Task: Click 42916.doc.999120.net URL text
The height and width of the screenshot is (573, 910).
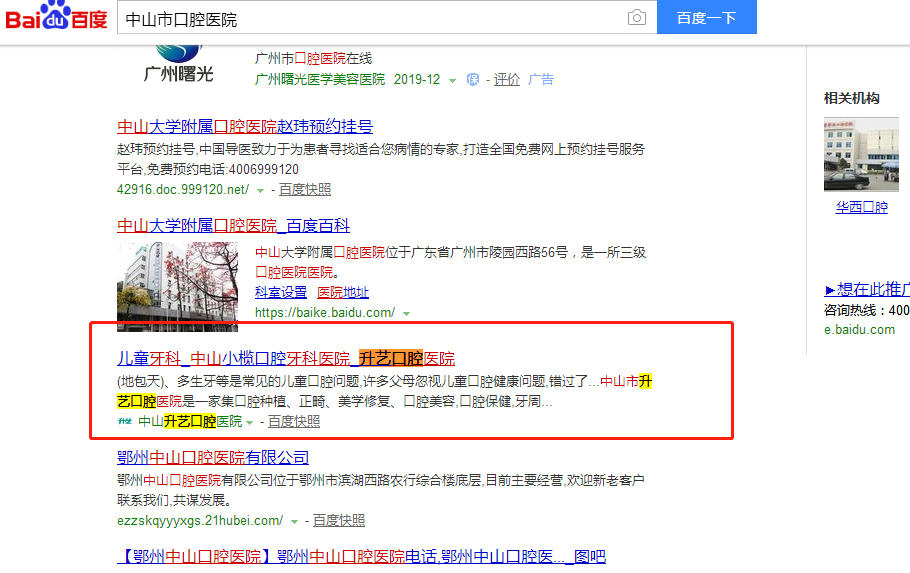Action: [183, 189]
